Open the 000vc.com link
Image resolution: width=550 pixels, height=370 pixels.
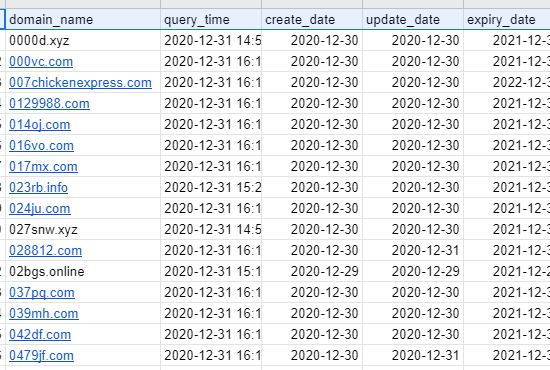41,61
